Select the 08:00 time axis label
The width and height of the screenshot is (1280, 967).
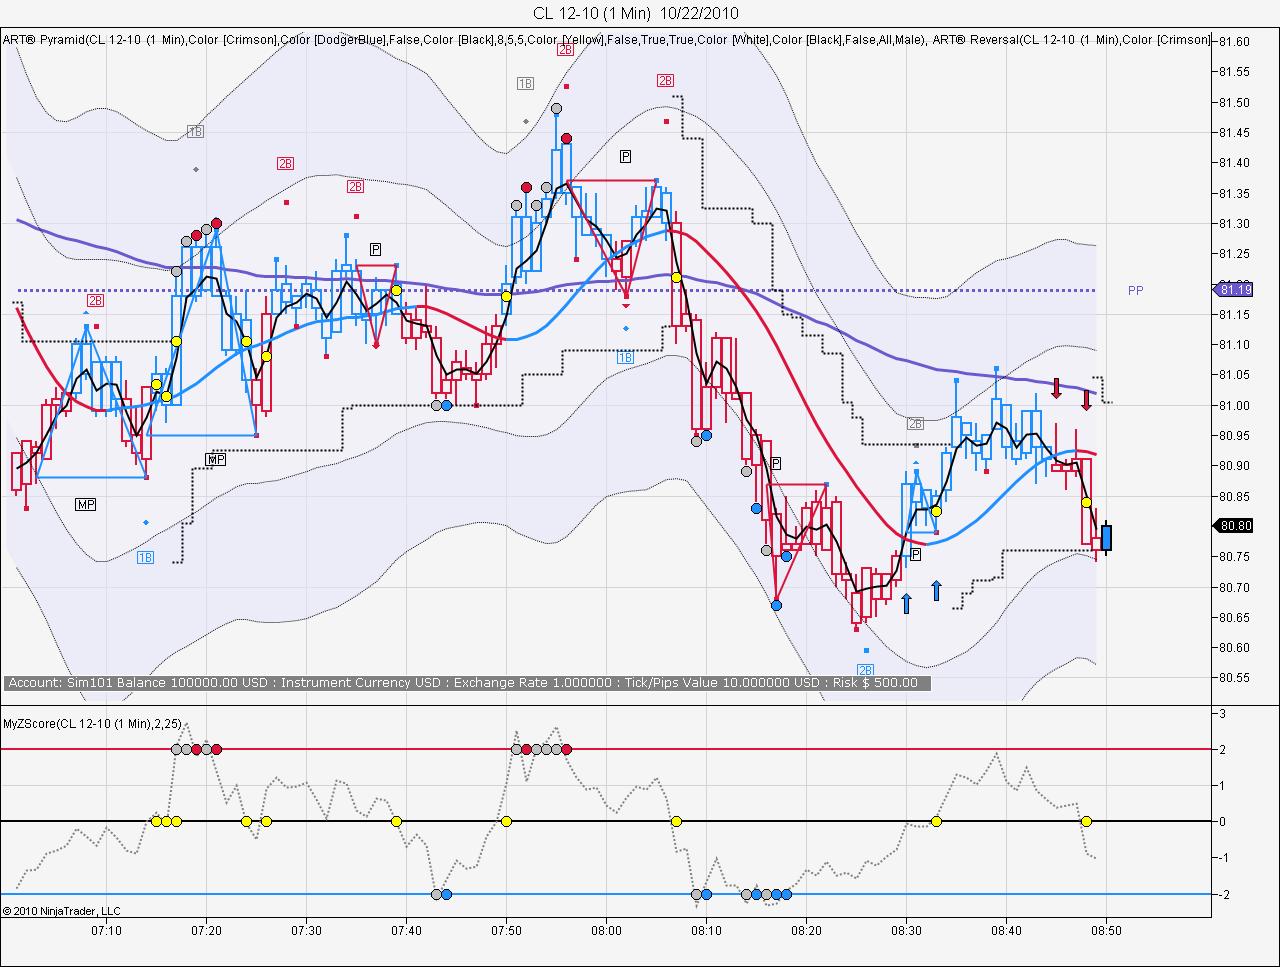(606, 931)
